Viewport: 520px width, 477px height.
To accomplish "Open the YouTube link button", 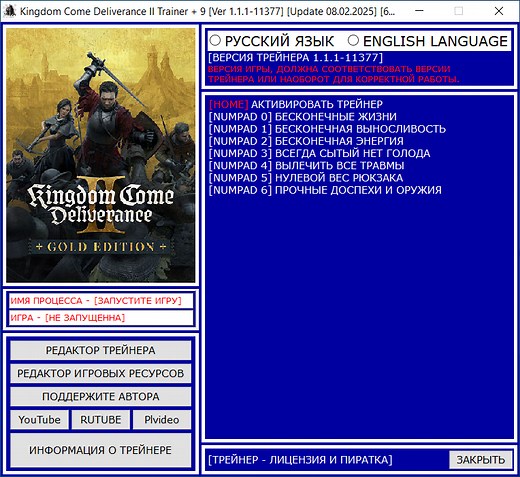I will (x=39, y=419).
